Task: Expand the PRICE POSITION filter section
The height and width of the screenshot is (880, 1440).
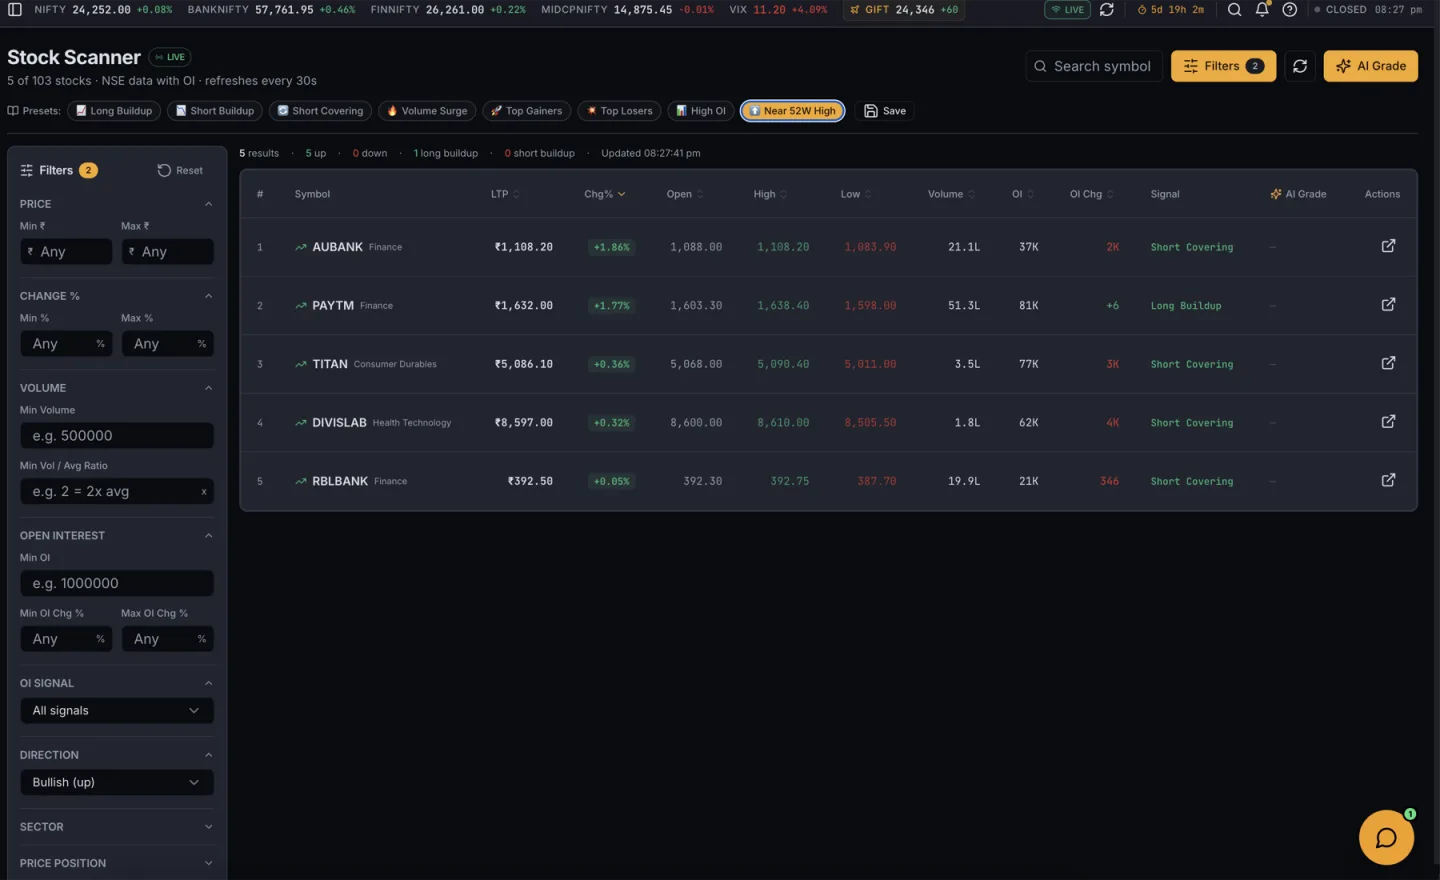Action: point(116,863)
